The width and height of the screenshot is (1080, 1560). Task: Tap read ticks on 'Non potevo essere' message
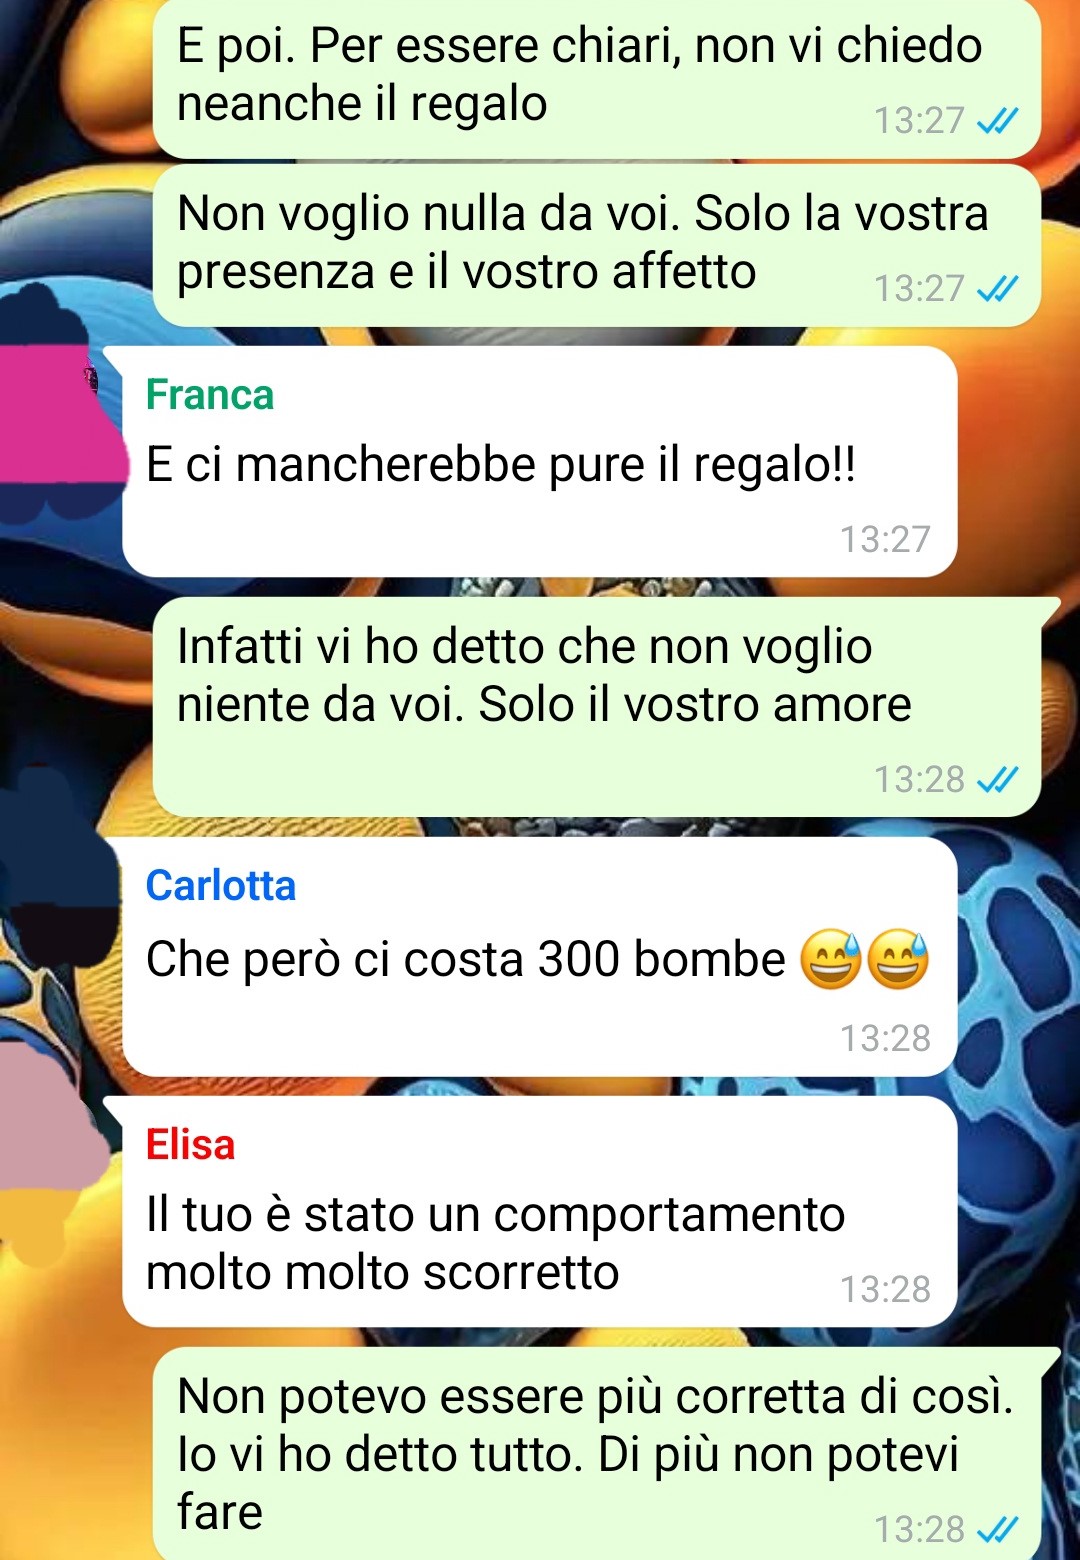(997, 1529)
